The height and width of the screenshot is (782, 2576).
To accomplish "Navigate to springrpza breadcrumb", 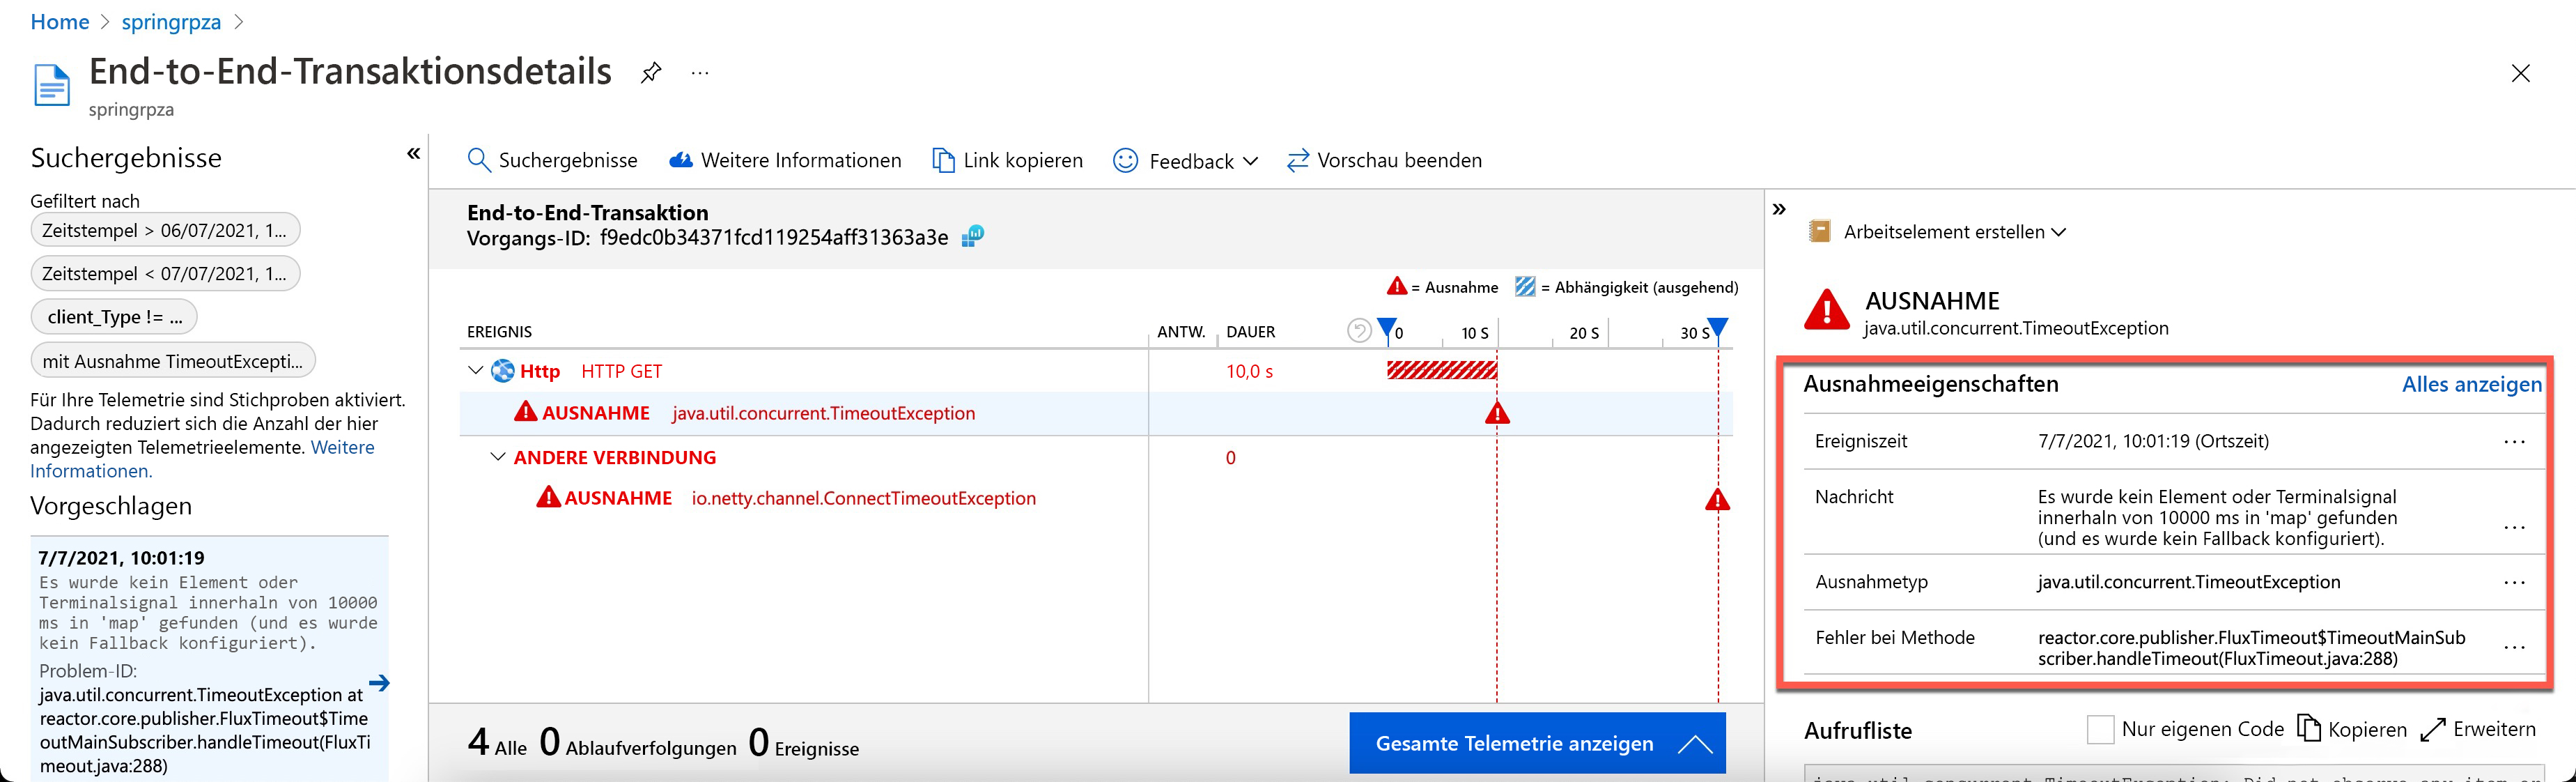I will pyautogui.click(x=171, y=22).
